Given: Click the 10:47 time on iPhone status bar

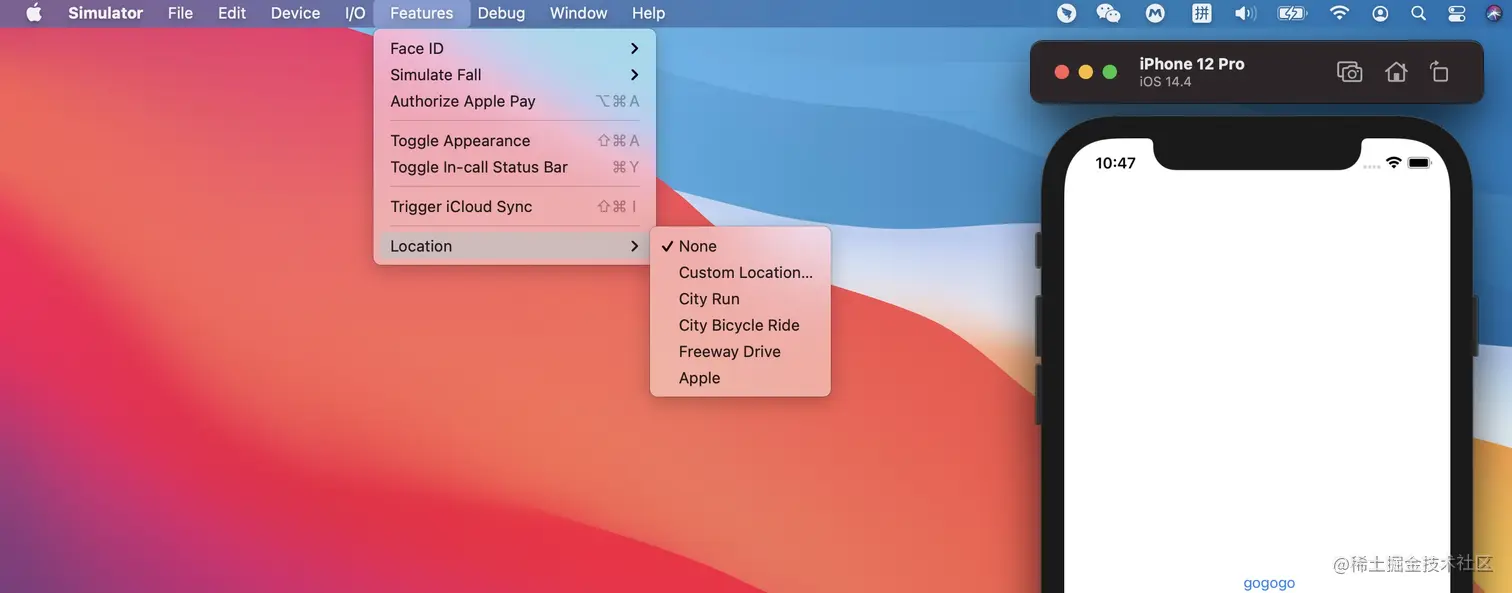Looking at the screenshot, I should [1115, 163].
